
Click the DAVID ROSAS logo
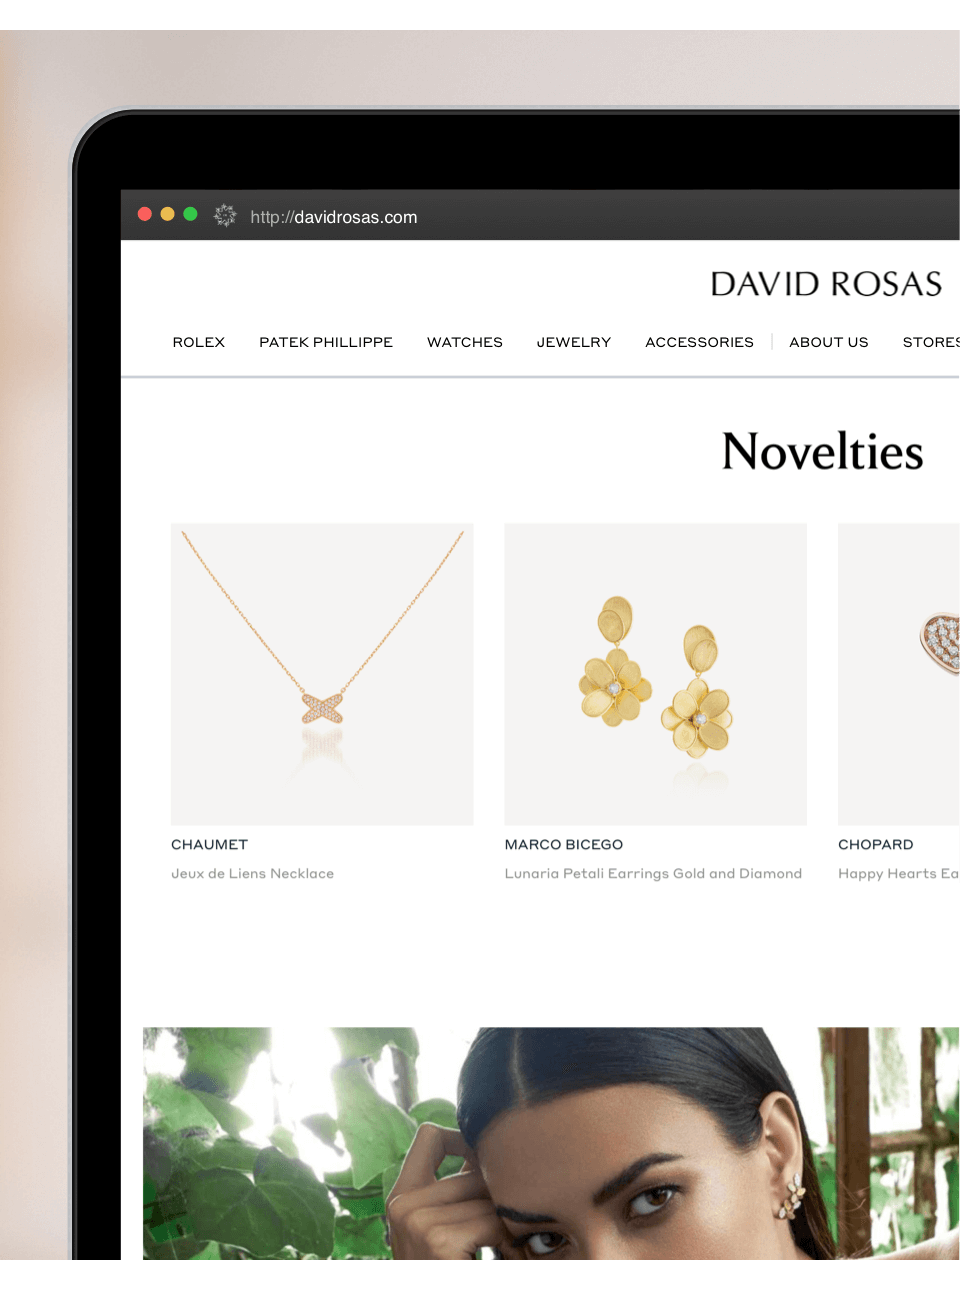827,284
